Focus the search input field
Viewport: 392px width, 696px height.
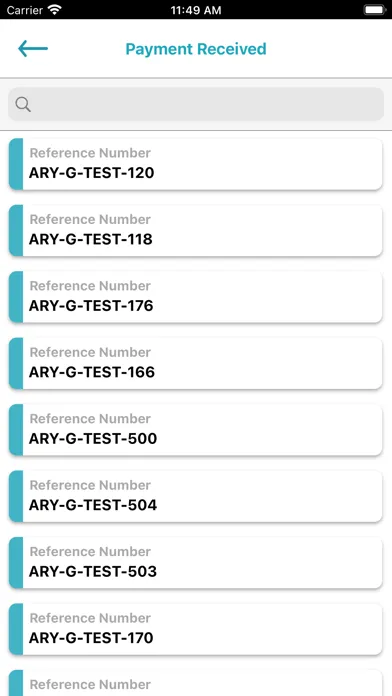(196, 104)
